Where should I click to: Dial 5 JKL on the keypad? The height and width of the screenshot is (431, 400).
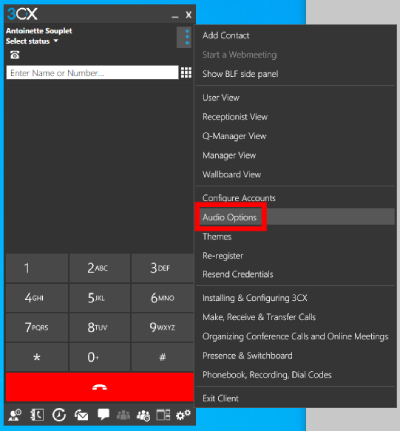point(100,298)
